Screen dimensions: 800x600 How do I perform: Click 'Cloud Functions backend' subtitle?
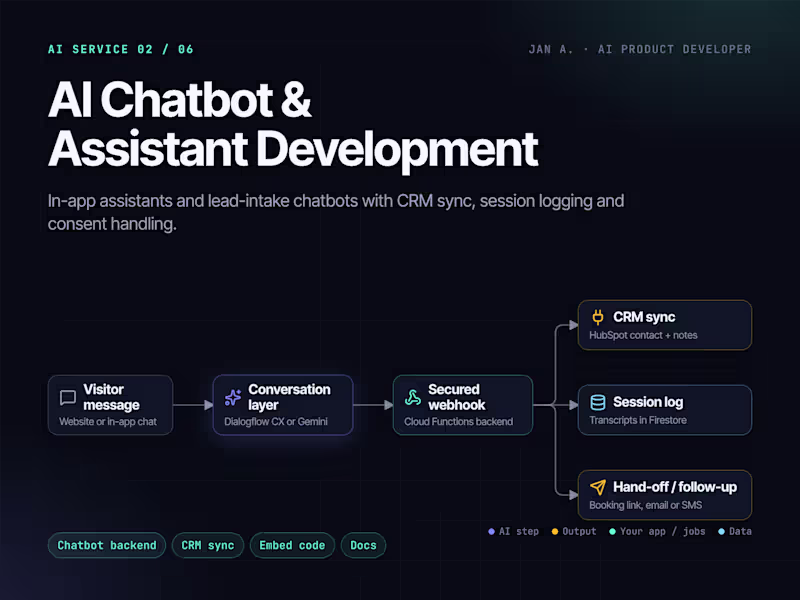(x=459, y=422)
